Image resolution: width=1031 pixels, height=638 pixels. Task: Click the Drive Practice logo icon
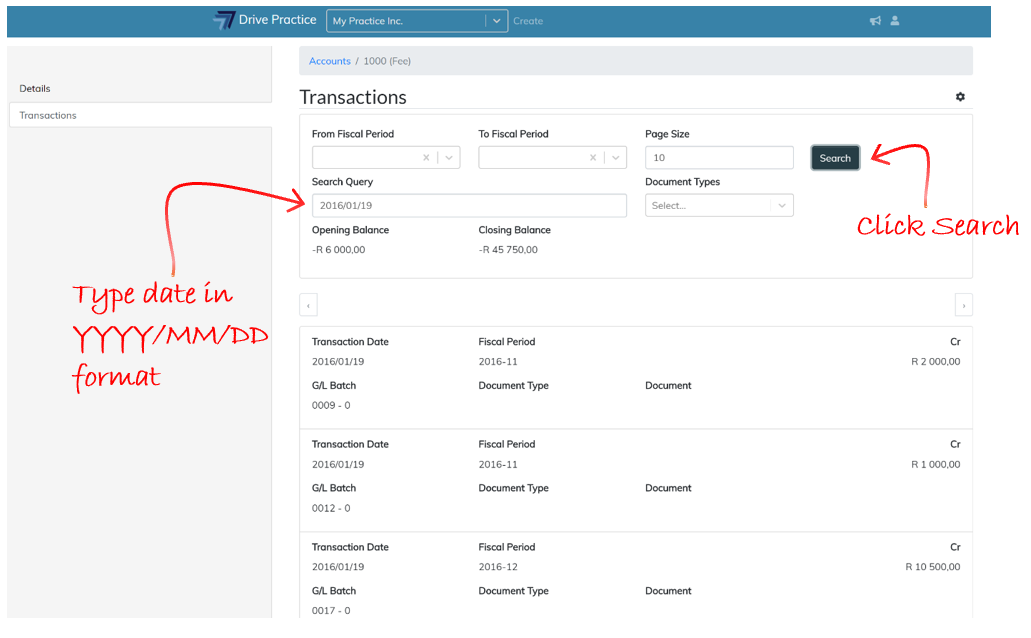pyautogui.click(x=224, y=20)
